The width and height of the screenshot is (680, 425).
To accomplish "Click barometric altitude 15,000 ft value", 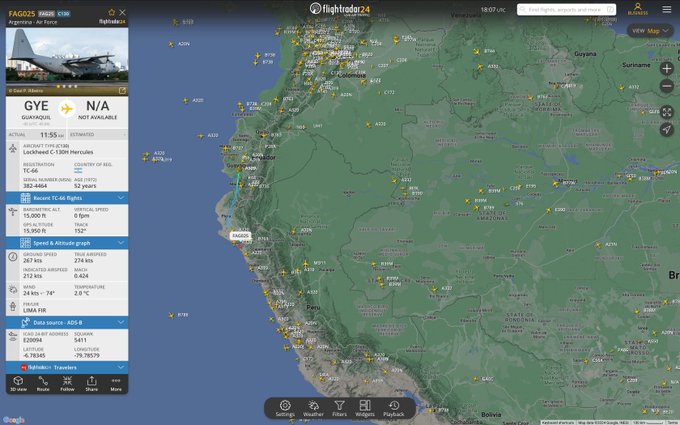I will pyautogui.click(x=35, y=216).
